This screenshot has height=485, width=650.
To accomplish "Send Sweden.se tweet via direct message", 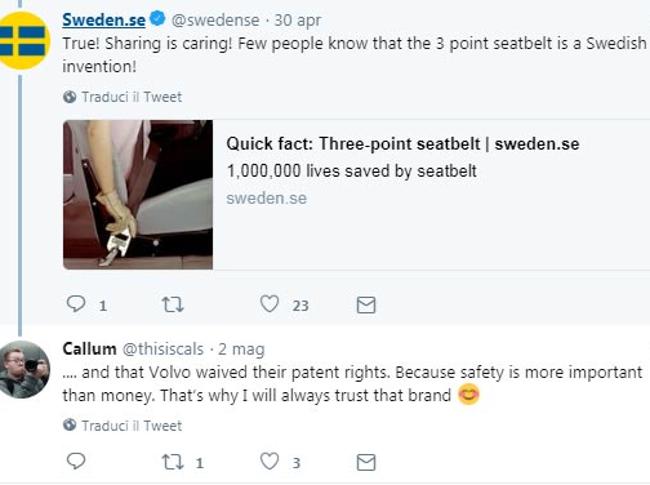I will [x=366, y=304].
